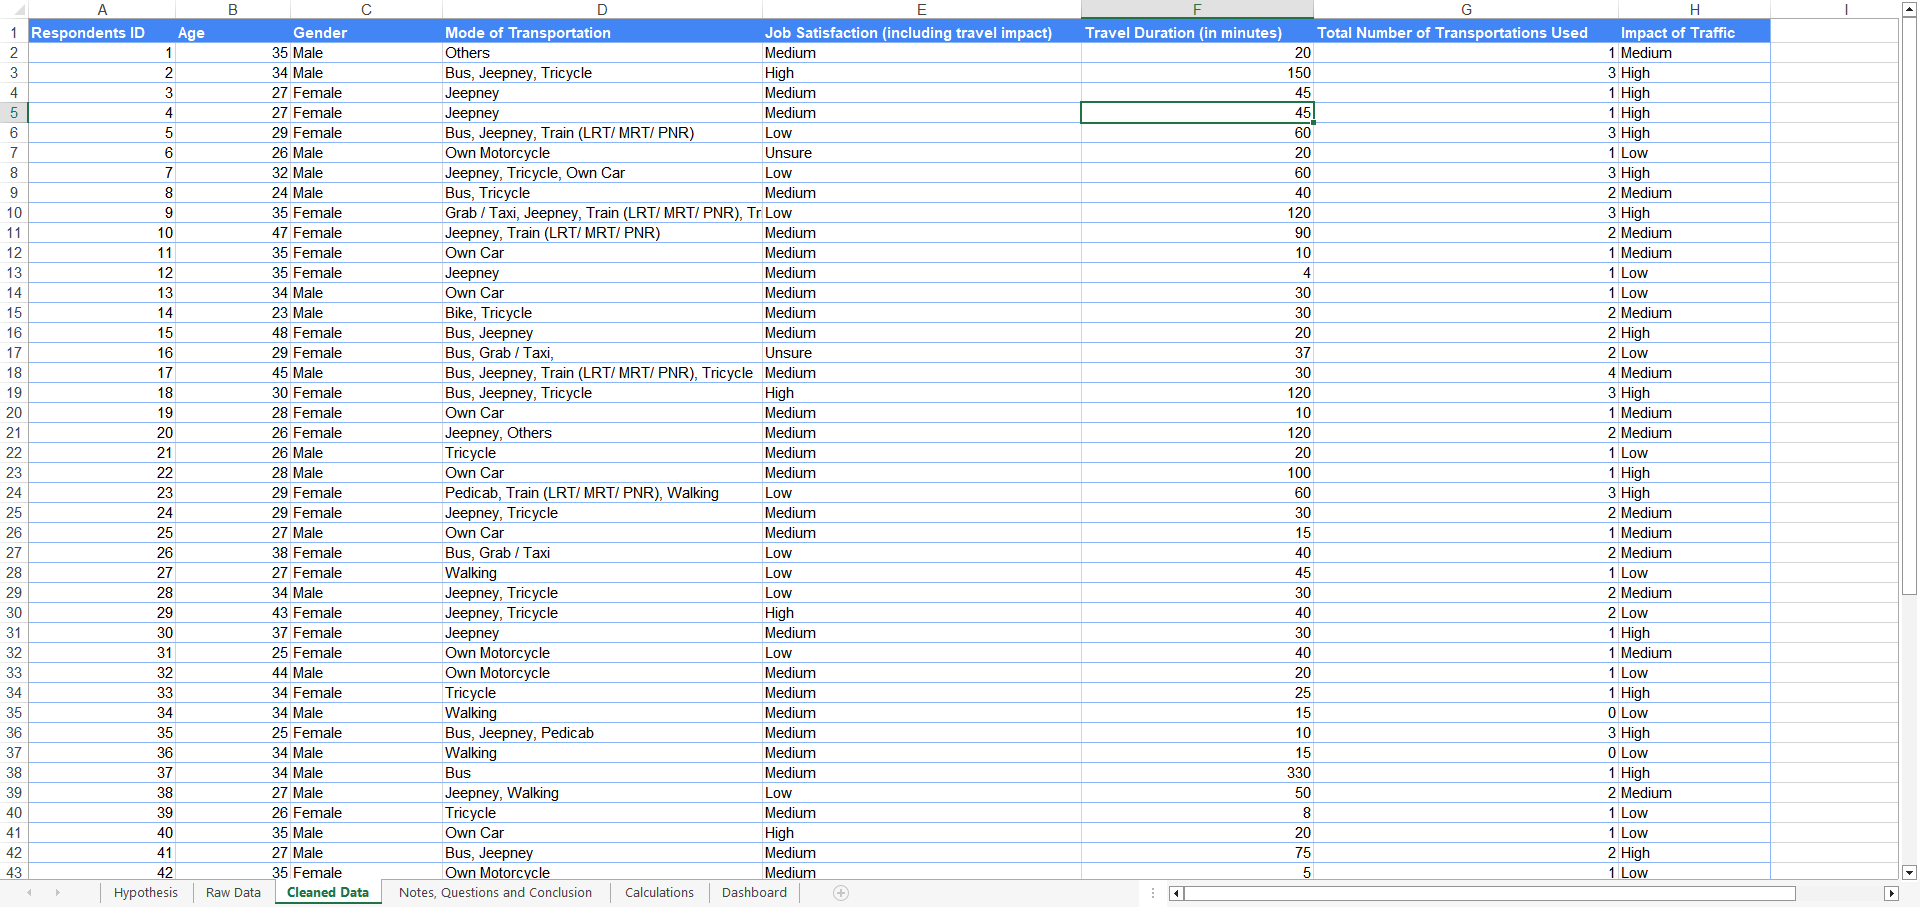Select column F by clicking its header

(1196, 10)
